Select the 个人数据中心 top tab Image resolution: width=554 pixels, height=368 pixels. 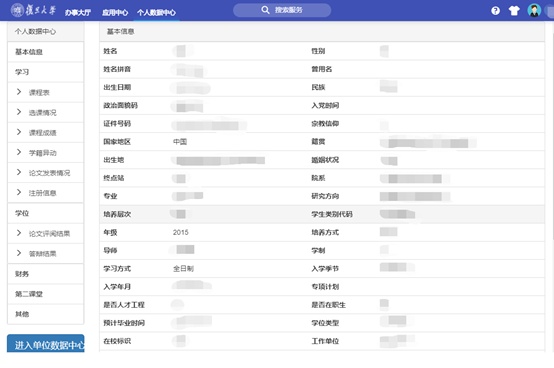pos(156,13)
